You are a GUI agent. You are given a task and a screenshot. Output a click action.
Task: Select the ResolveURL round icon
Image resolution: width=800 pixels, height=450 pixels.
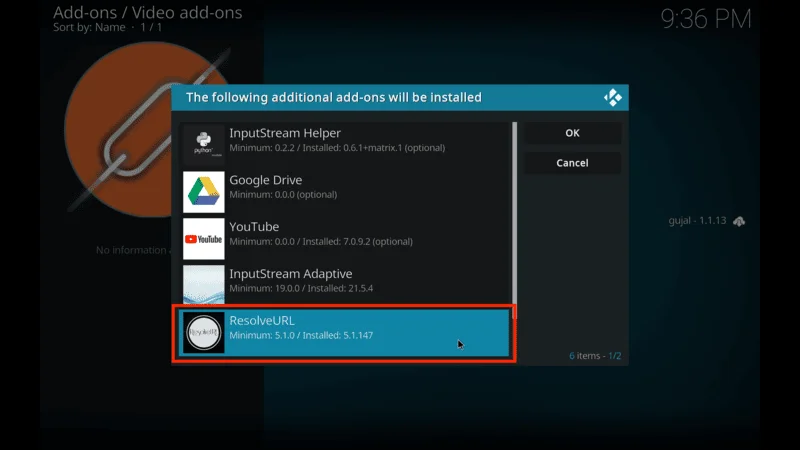tap(204, 332)
